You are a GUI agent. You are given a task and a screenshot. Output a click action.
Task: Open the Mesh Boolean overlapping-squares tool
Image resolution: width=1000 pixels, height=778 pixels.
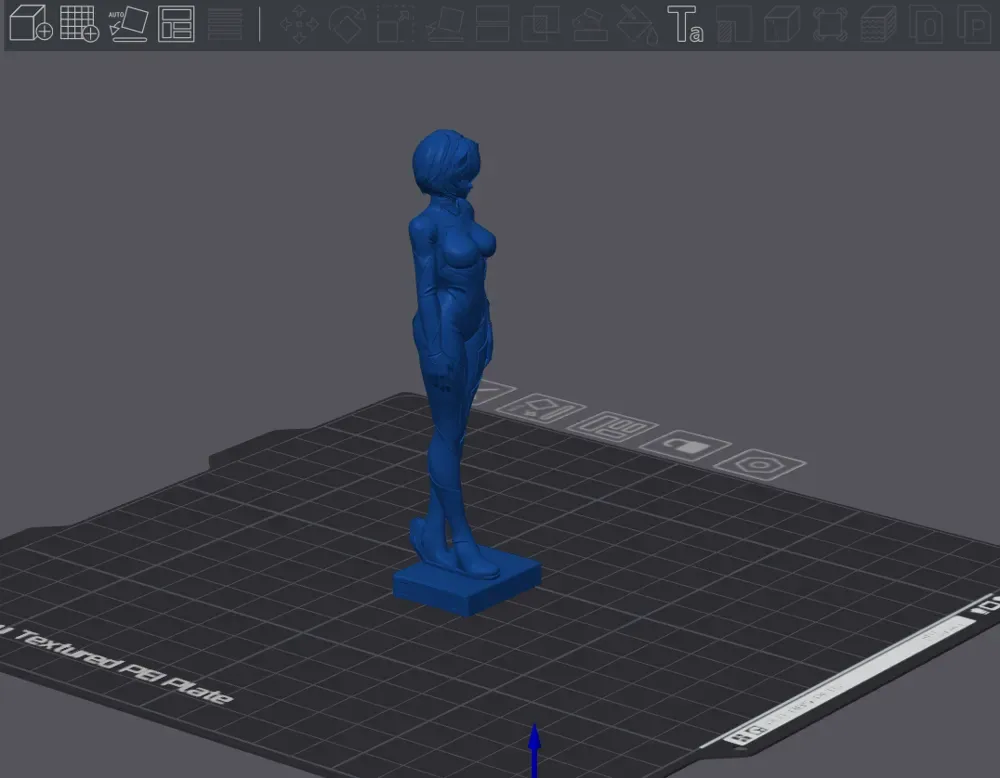(x=540, y=24)
